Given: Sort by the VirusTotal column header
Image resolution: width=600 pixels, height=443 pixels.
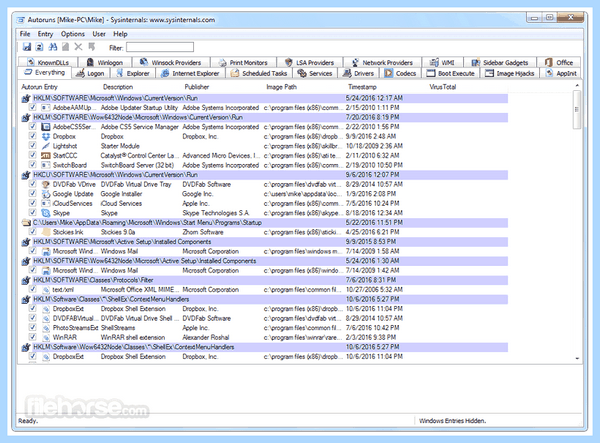Looking at the screenshot, I should [x=443, y=87].
